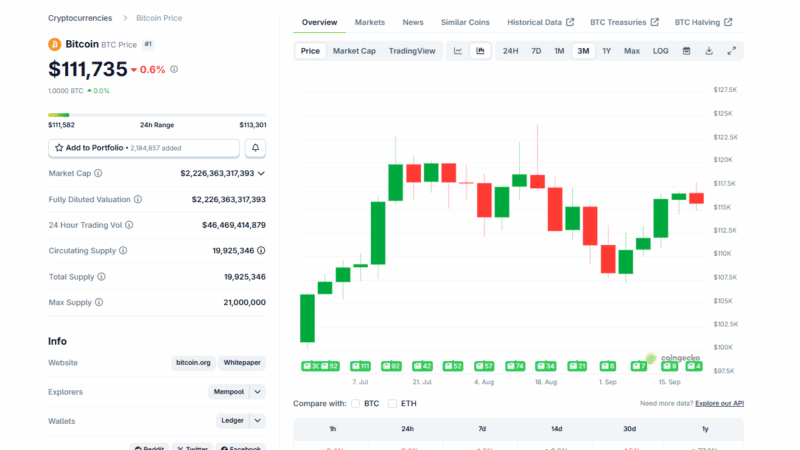Click the Mempool explorer button
This screenshot has width=800, height=450.
[229, 392]
